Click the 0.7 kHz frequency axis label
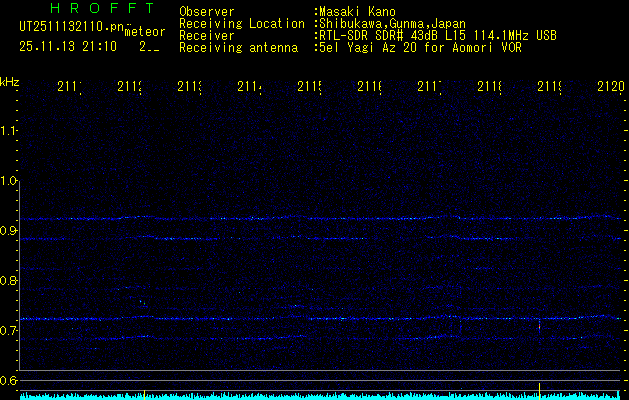This screenshot has width=629, height=400. 10,331
